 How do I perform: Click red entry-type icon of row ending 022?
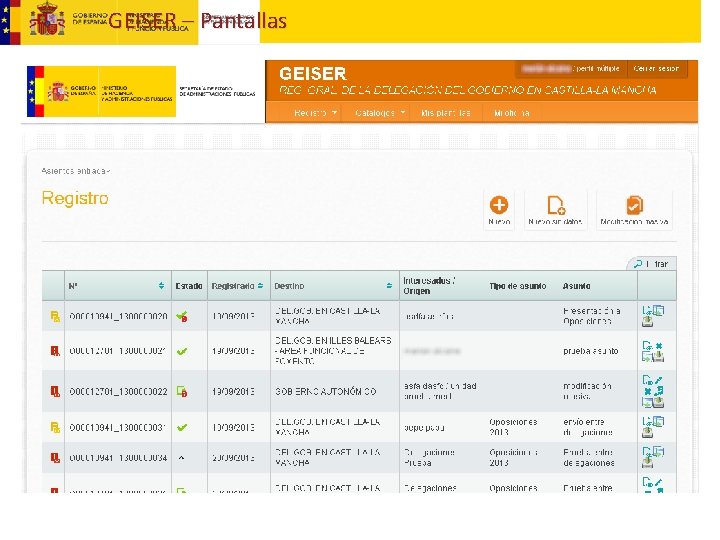click(x=55, y=391)
